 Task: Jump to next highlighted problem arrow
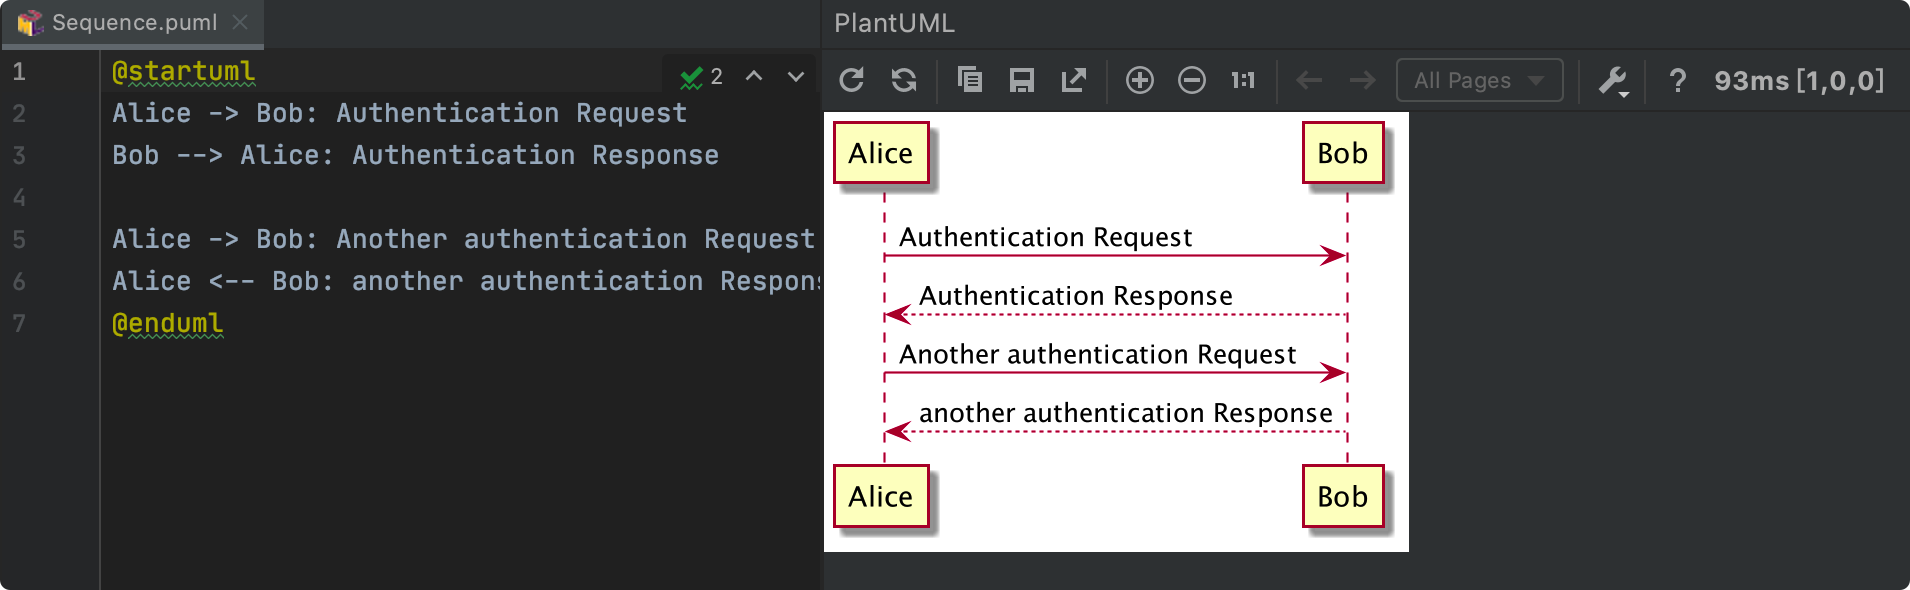point(796,76)
